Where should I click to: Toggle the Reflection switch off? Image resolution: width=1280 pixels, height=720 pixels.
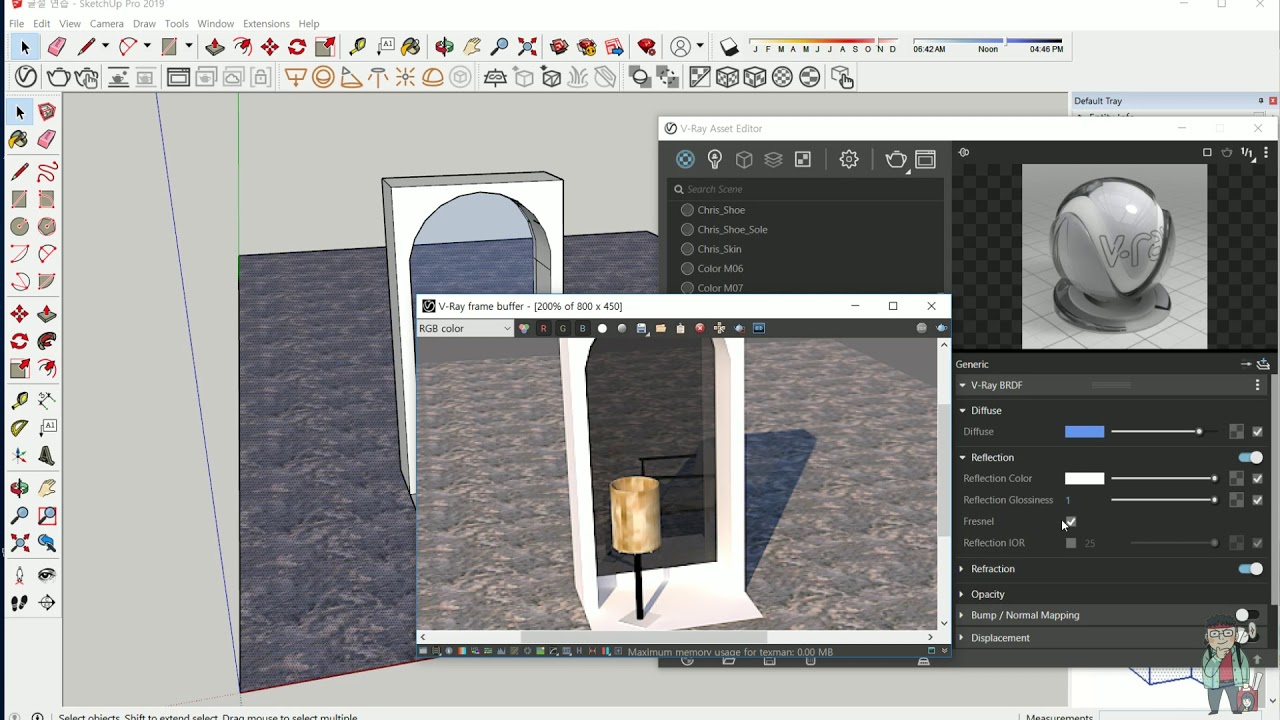pyautogui.click(x=1250, y=457)
